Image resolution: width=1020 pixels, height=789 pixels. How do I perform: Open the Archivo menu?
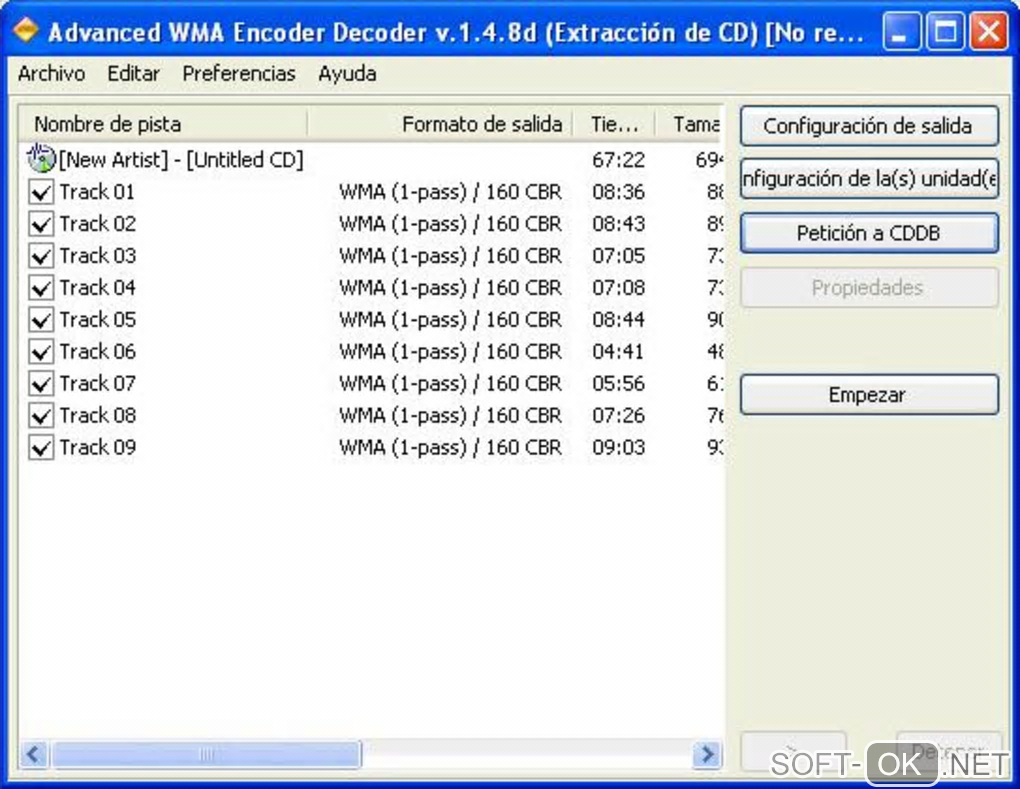click(x=51, y=74)
